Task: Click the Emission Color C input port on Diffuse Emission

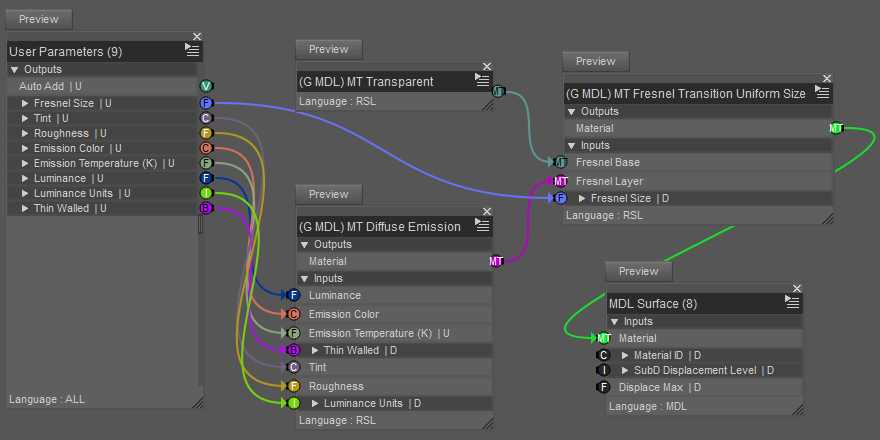Action: (x=293, y=314)
